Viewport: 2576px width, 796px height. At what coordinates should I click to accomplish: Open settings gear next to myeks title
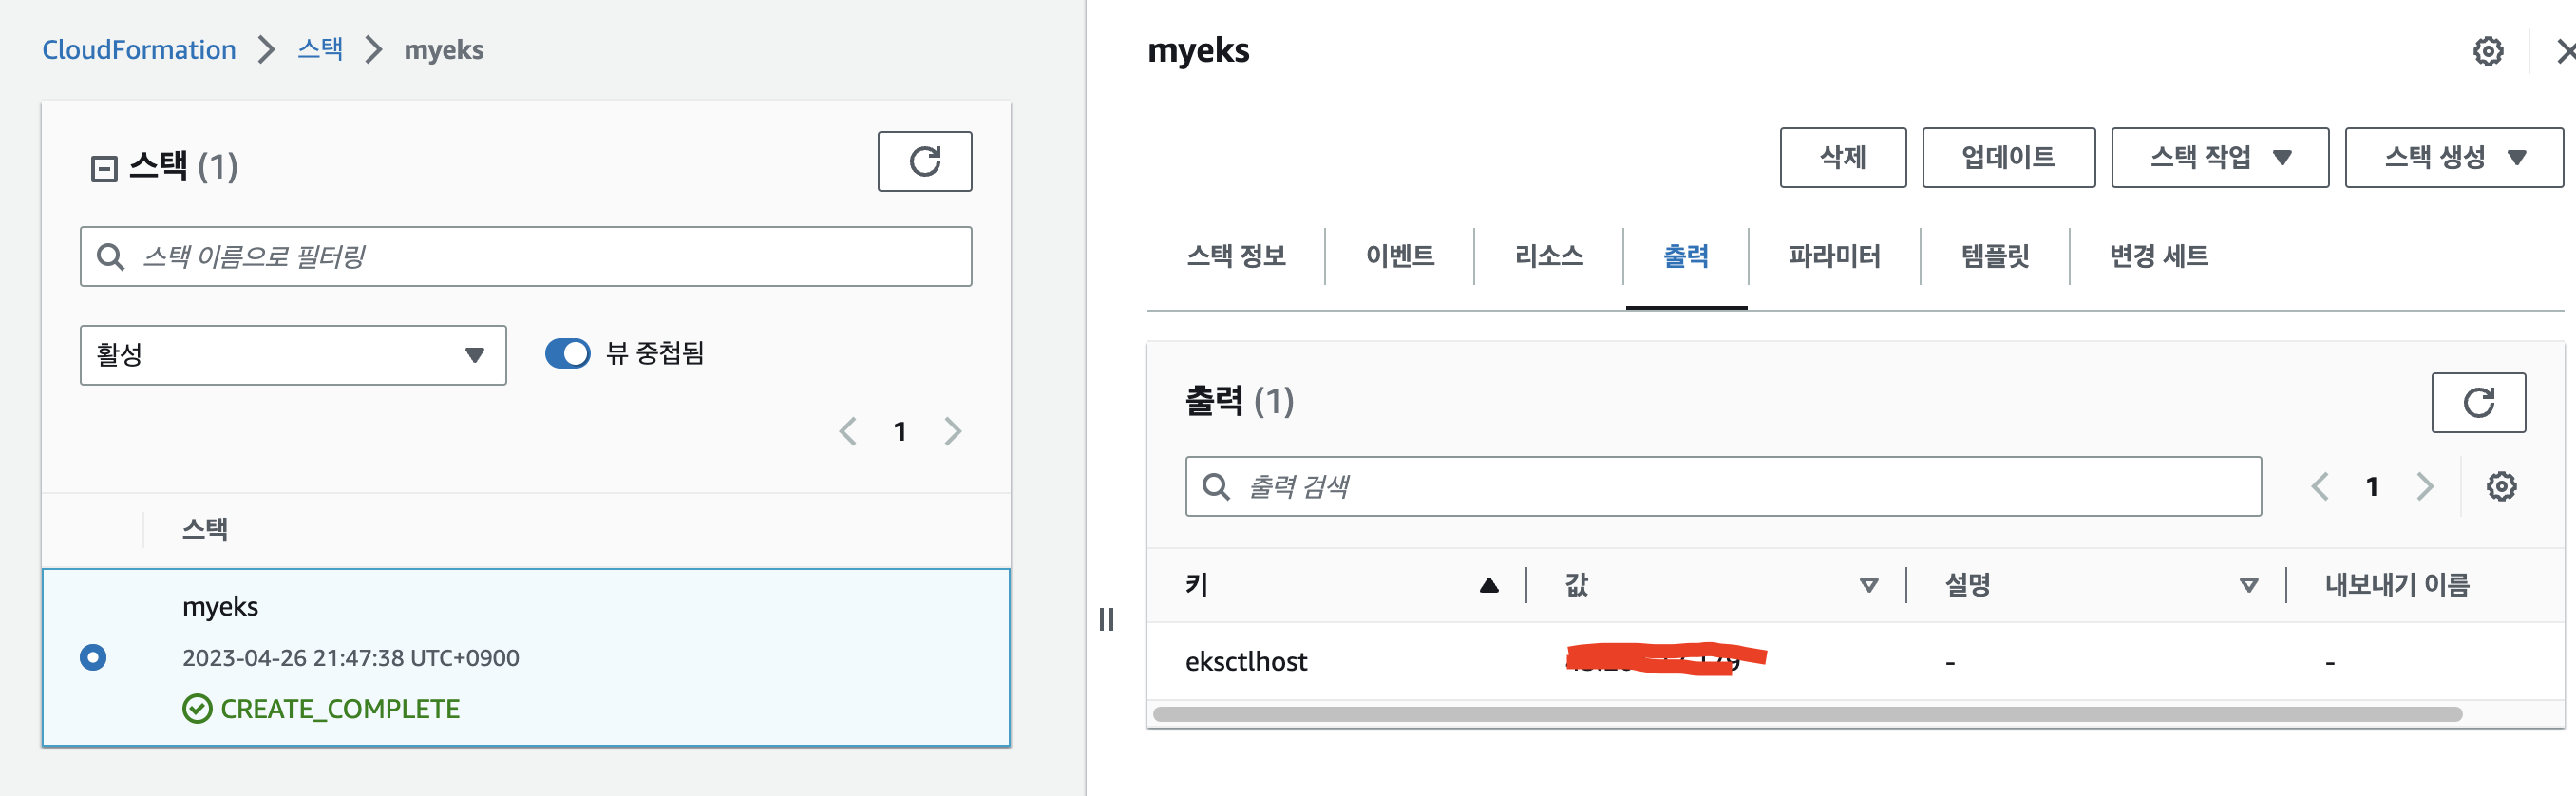(2487, 51)
